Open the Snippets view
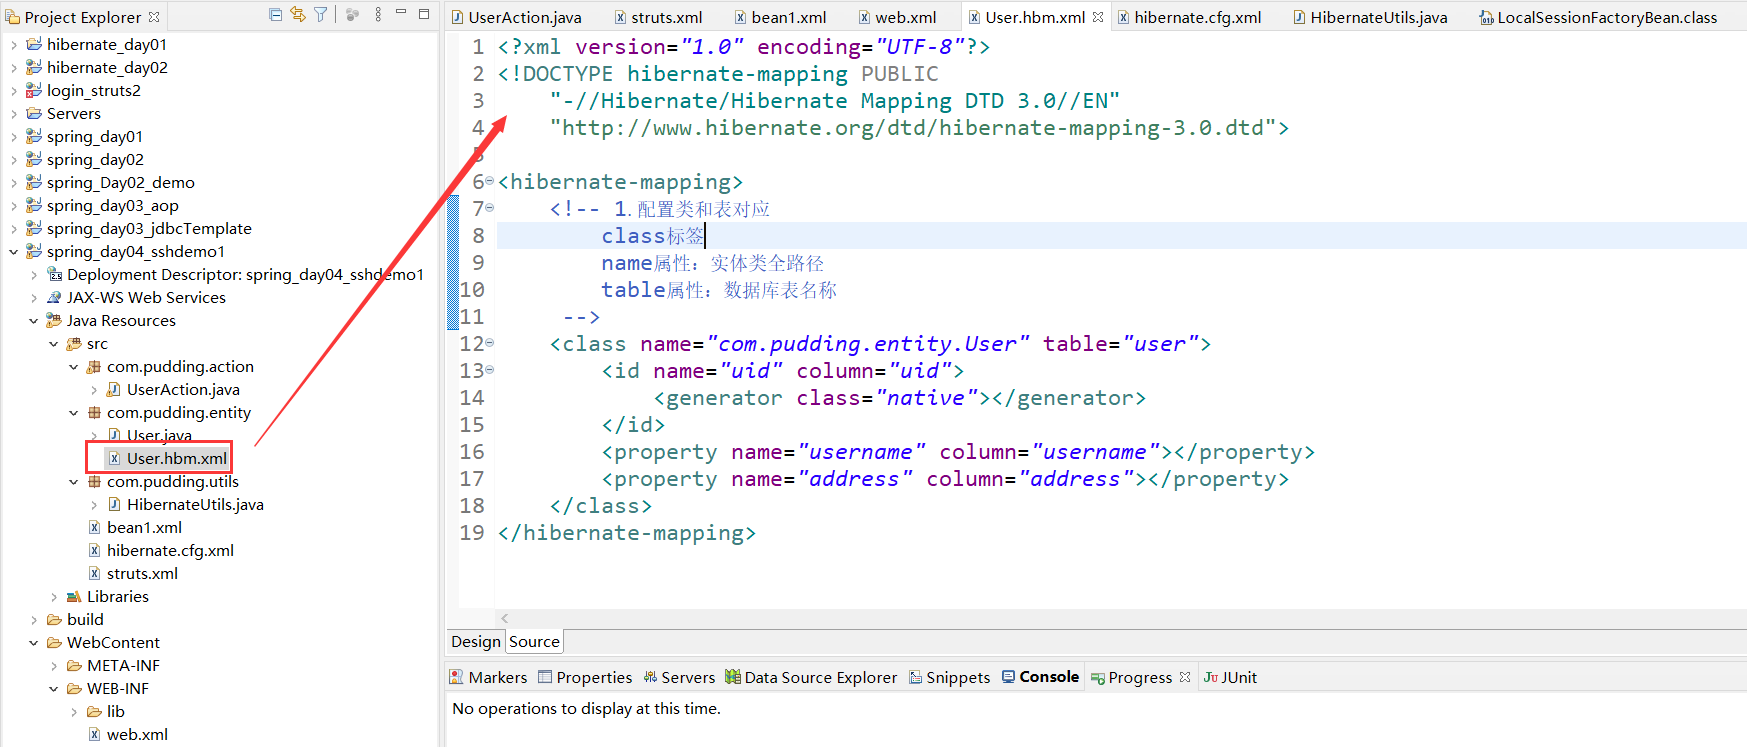 (949, 677)
